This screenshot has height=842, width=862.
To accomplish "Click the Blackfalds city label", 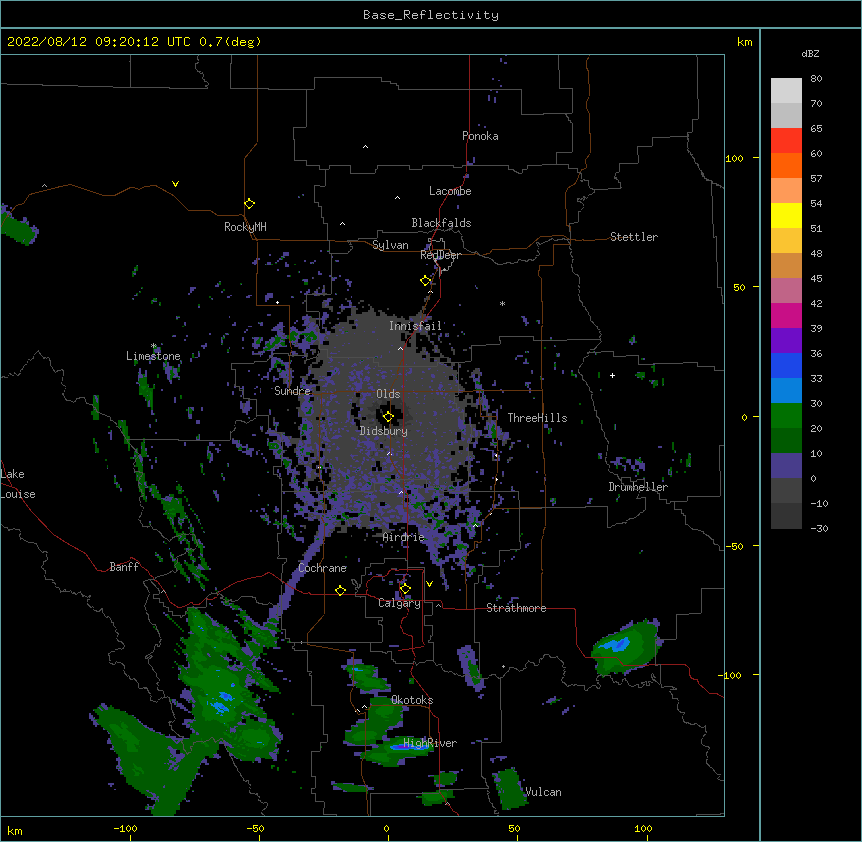I will click(441, 223).
